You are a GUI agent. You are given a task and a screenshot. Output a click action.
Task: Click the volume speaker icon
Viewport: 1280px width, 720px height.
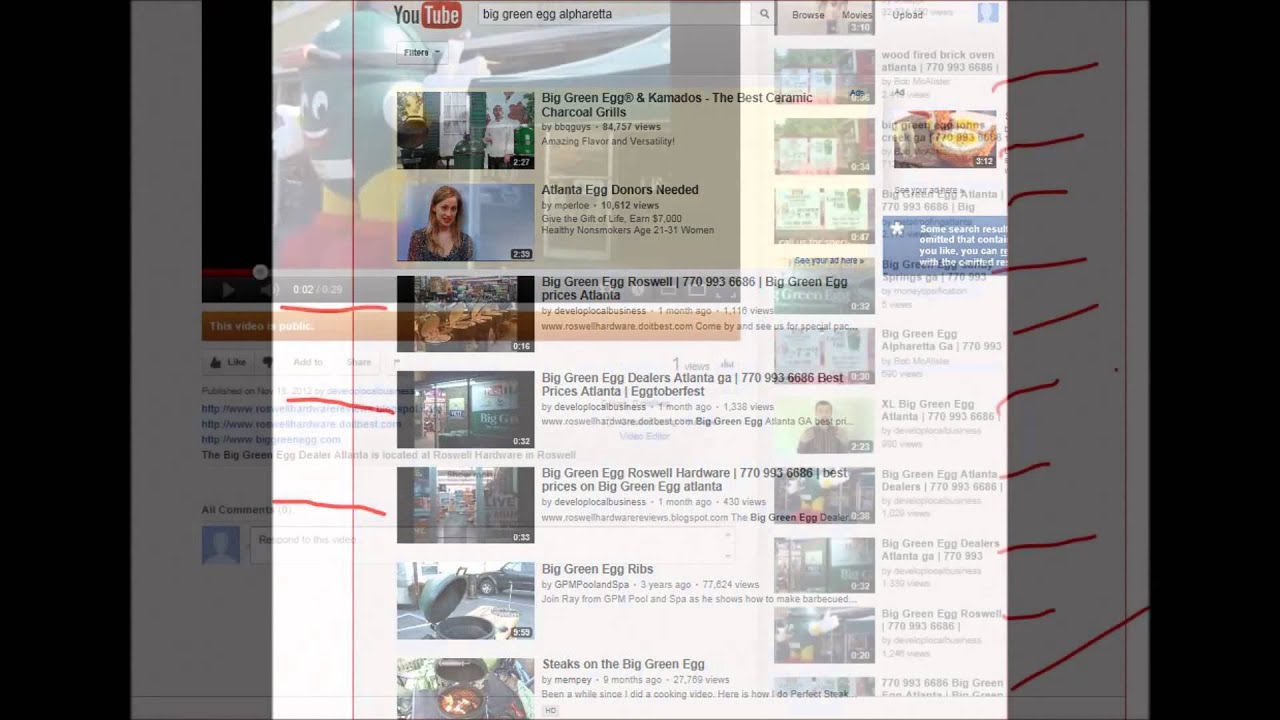(x=268, y=290)
